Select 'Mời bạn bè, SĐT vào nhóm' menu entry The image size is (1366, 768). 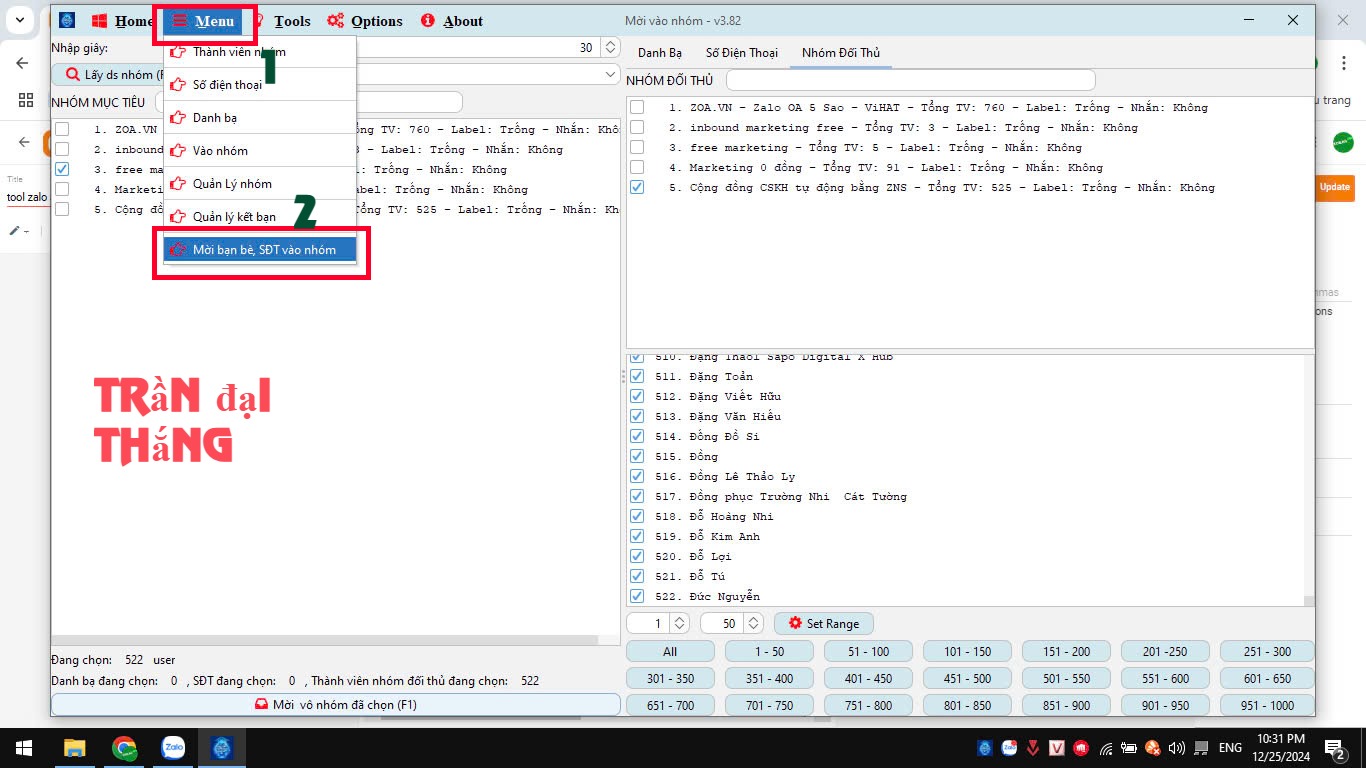pyautogui.click(x=260, y=249)
